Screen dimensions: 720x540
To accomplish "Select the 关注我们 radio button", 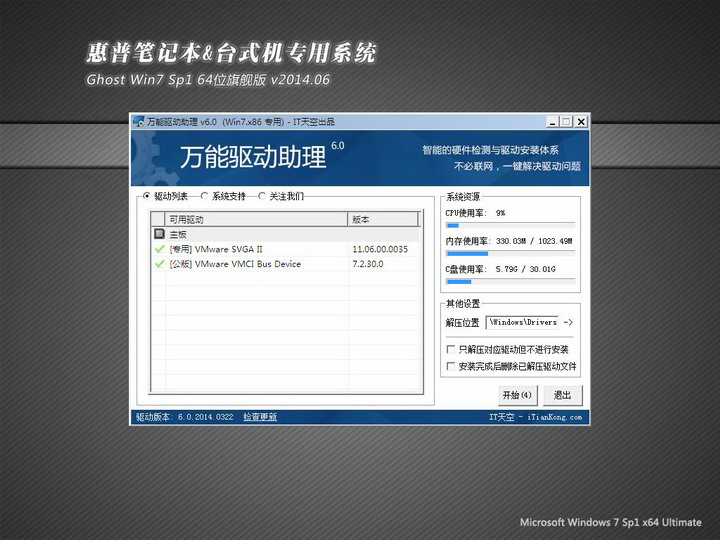I will [x=263, y=196].
